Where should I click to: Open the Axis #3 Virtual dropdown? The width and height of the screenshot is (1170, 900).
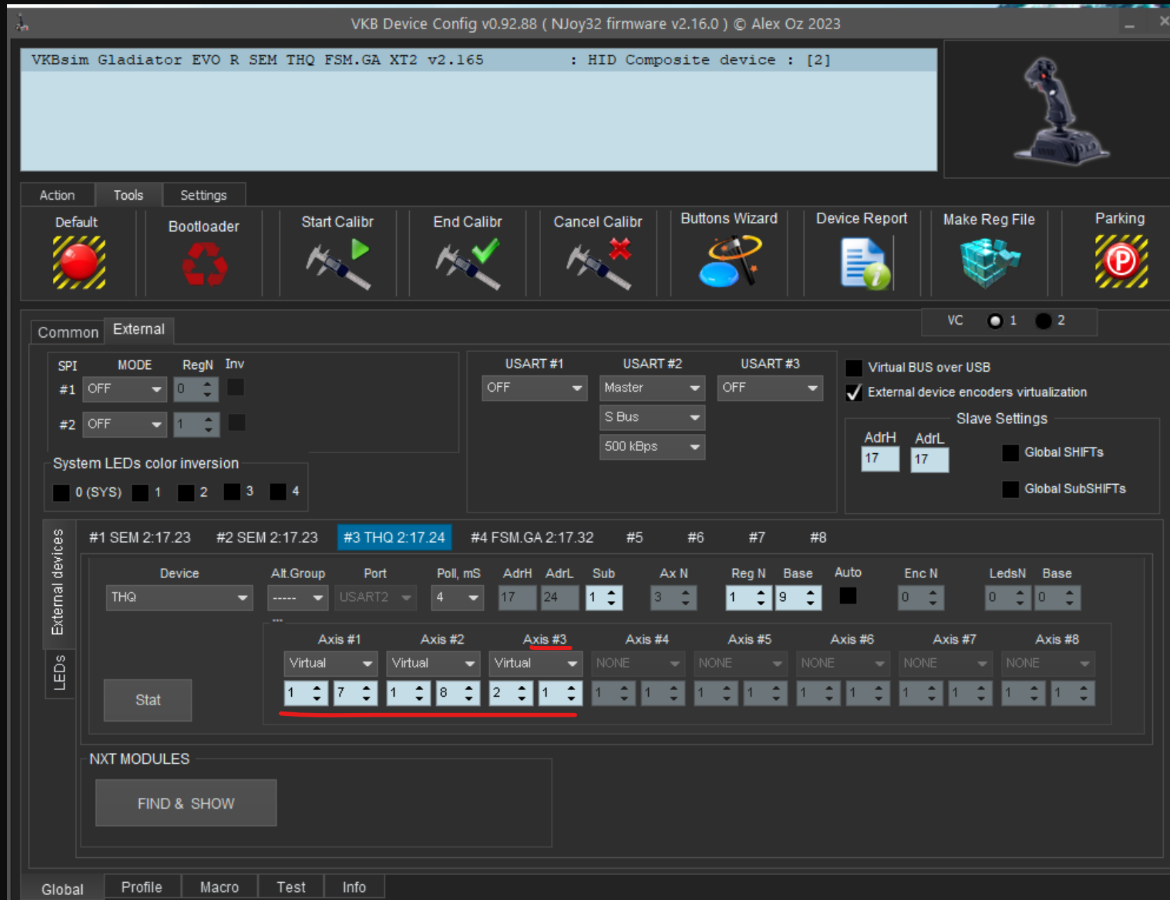[535, 663]
